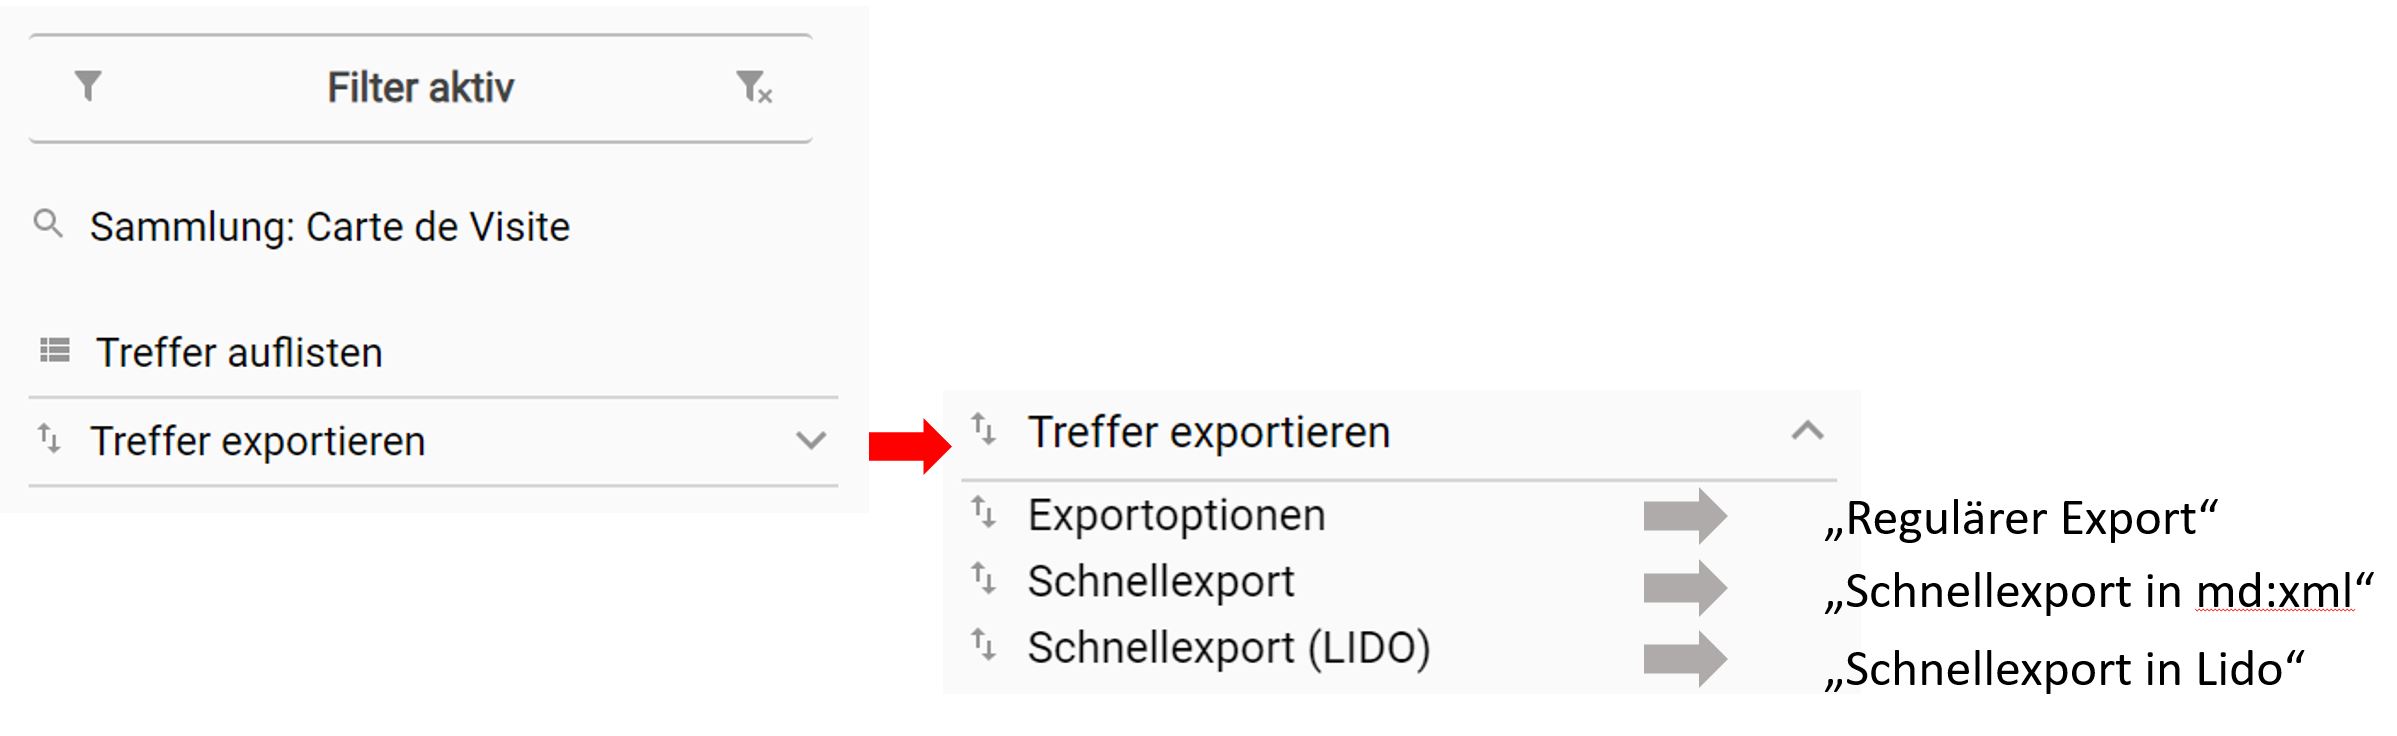
Task: Click the magnifier icon beside Sammlung
Action: [48, 224]
